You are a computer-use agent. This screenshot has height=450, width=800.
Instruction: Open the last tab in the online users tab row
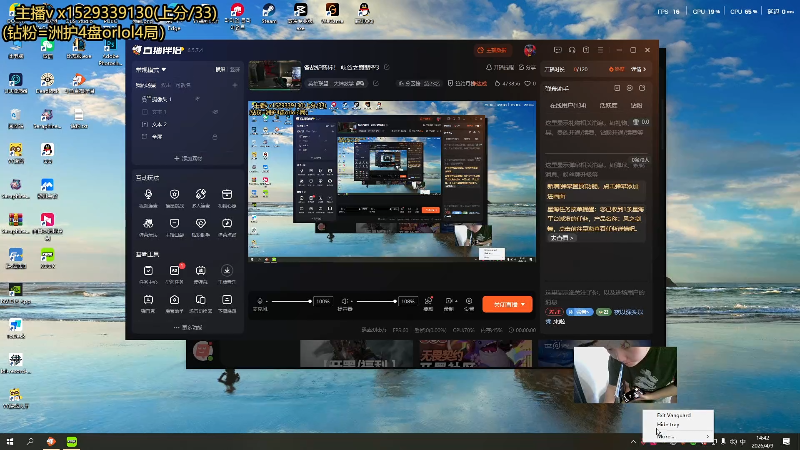pyautogui.click(x=636, y=106)
